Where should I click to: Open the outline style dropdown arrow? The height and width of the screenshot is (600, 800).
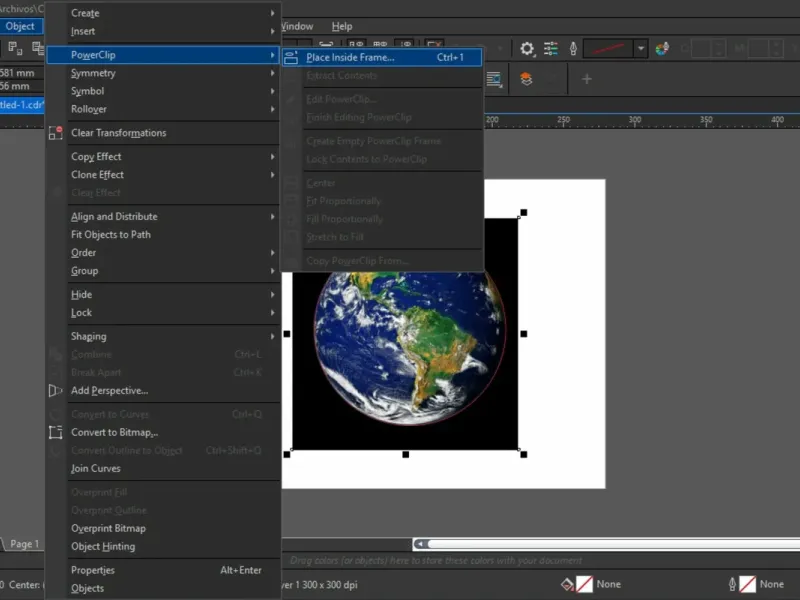coord(642,48)
